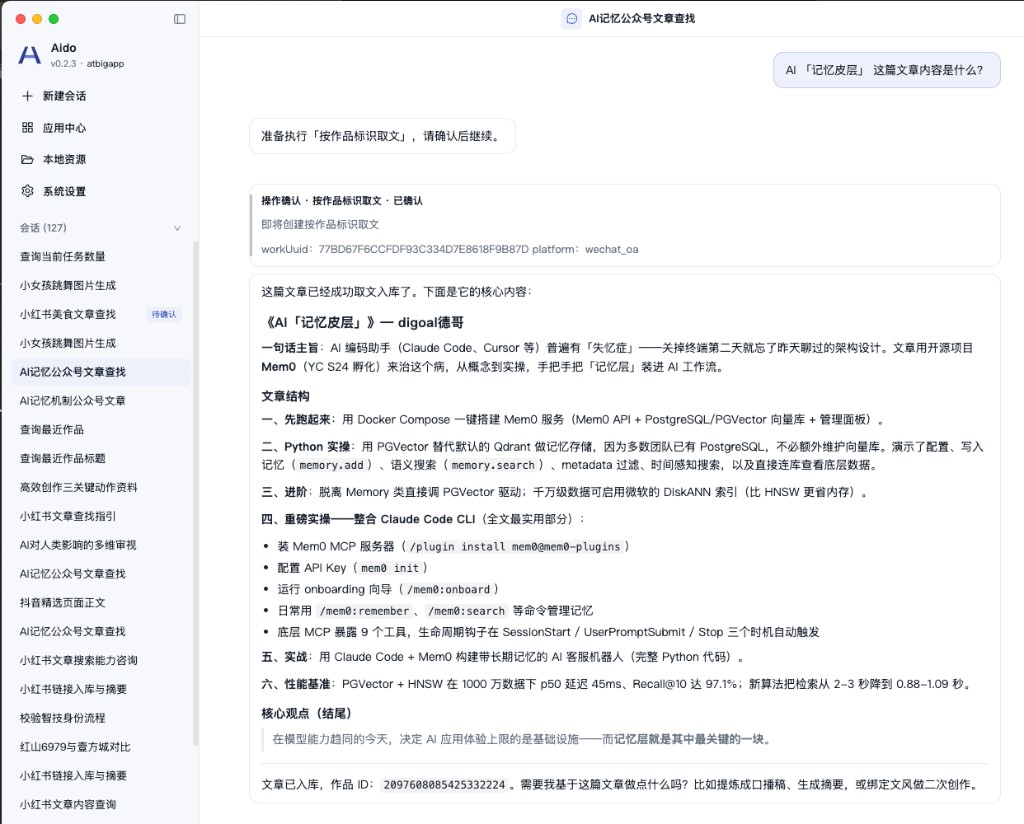Click the 准备执行「按作品标识取文」 message
The image size is (1024, 824).
pos(382,136)
